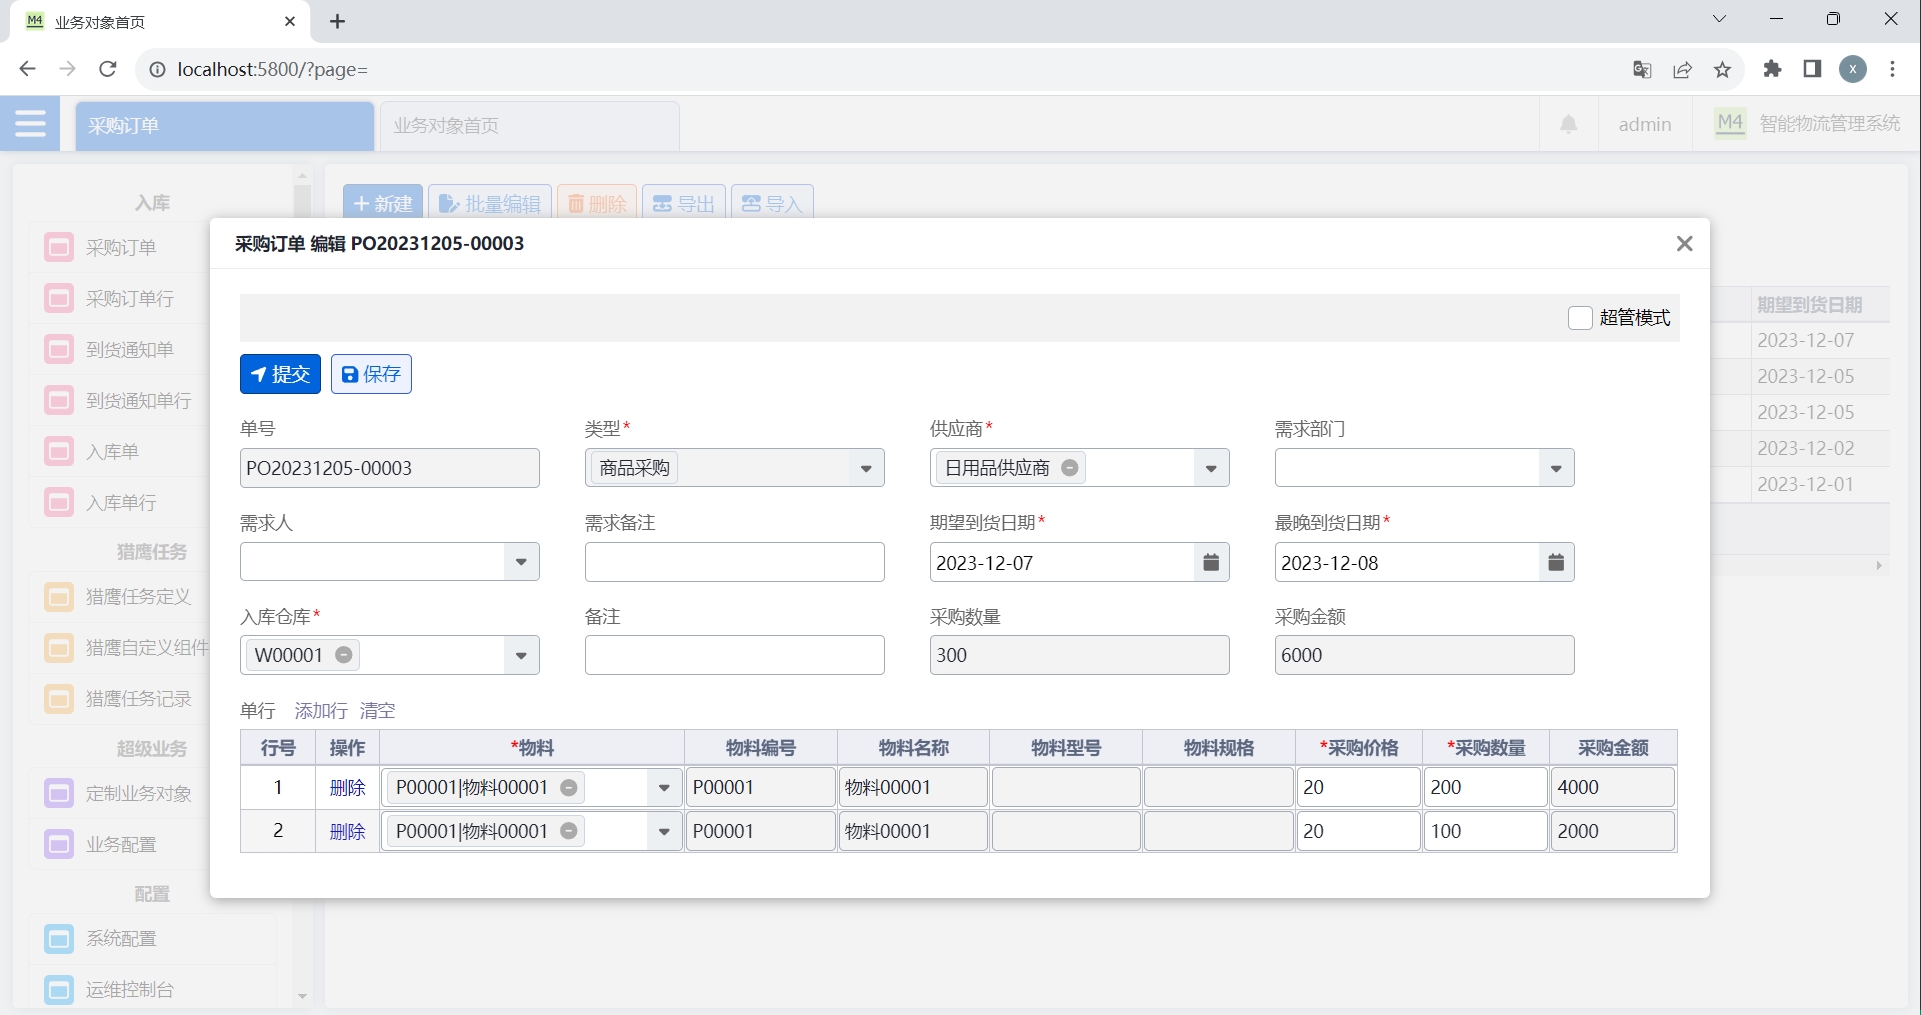This screenshot has height=1015, width=1921.
Task: Click the 运维控制台 sidebar icon
Action: (x=59, y=990)
